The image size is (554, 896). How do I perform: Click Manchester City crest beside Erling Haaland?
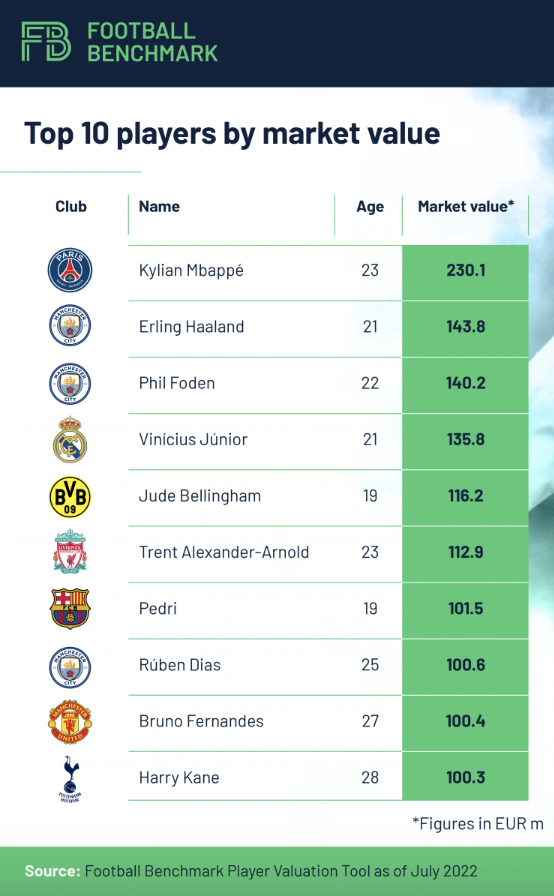coord(70,326)
